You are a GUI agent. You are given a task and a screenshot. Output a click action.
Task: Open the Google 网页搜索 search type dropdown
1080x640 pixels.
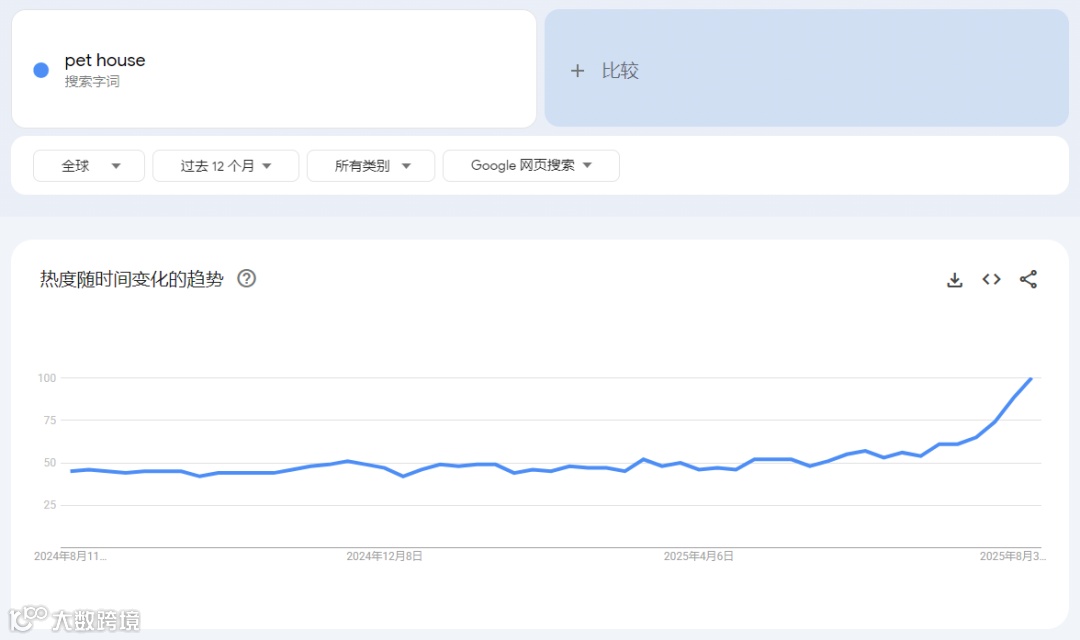click(x=531, y=165)
